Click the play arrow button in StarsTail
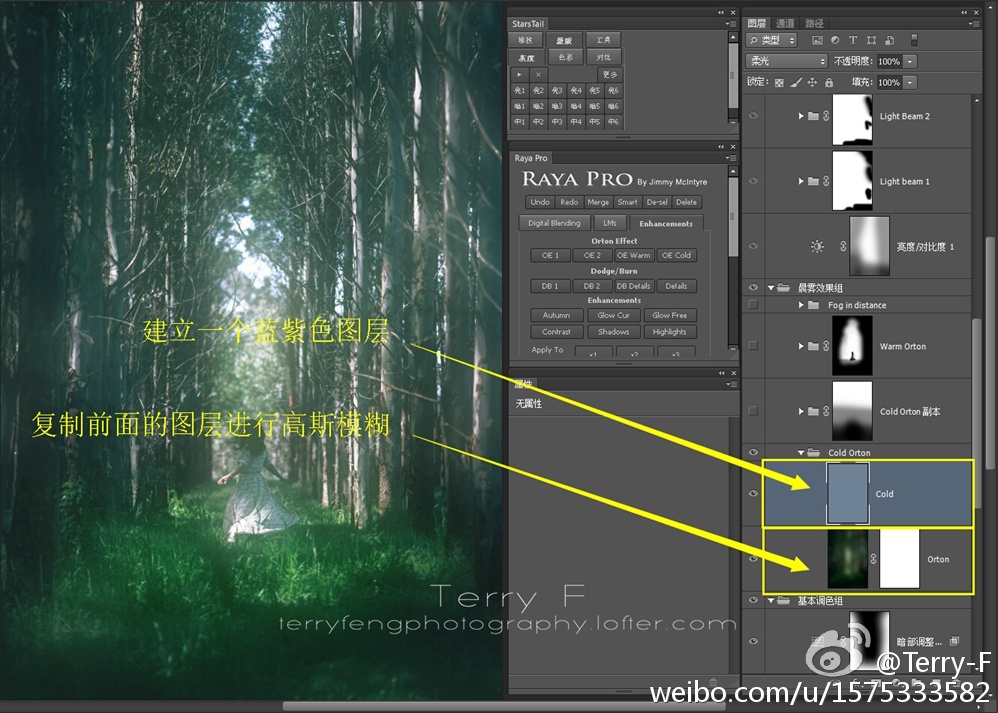This screenshot has height=713, width=998. point(520,74)
